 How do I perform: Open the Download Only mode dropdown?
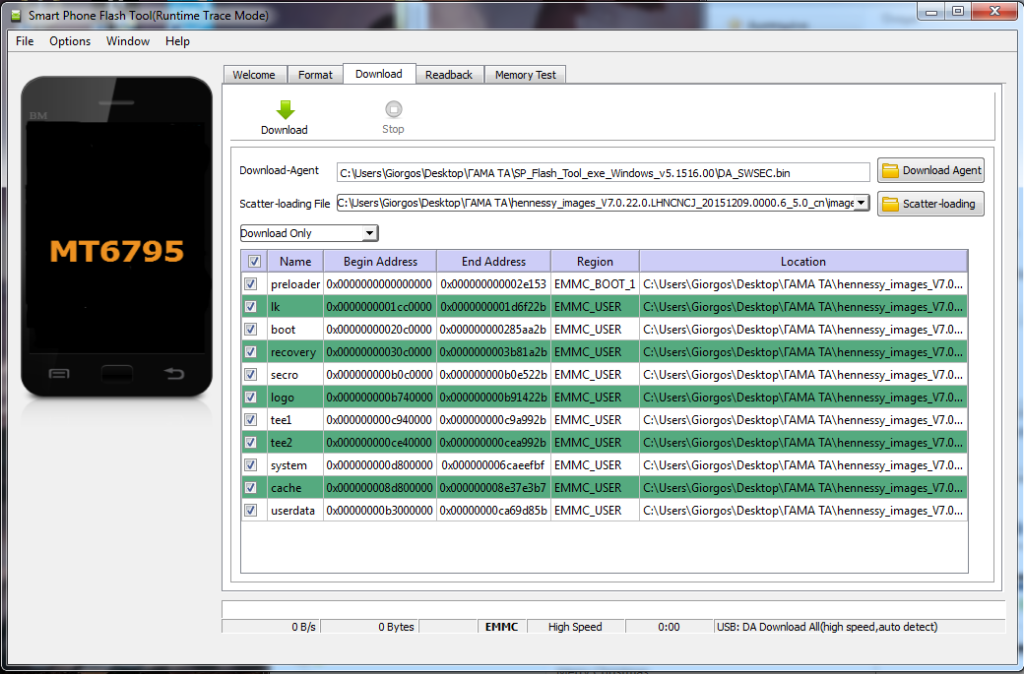[x=309, y=233]
